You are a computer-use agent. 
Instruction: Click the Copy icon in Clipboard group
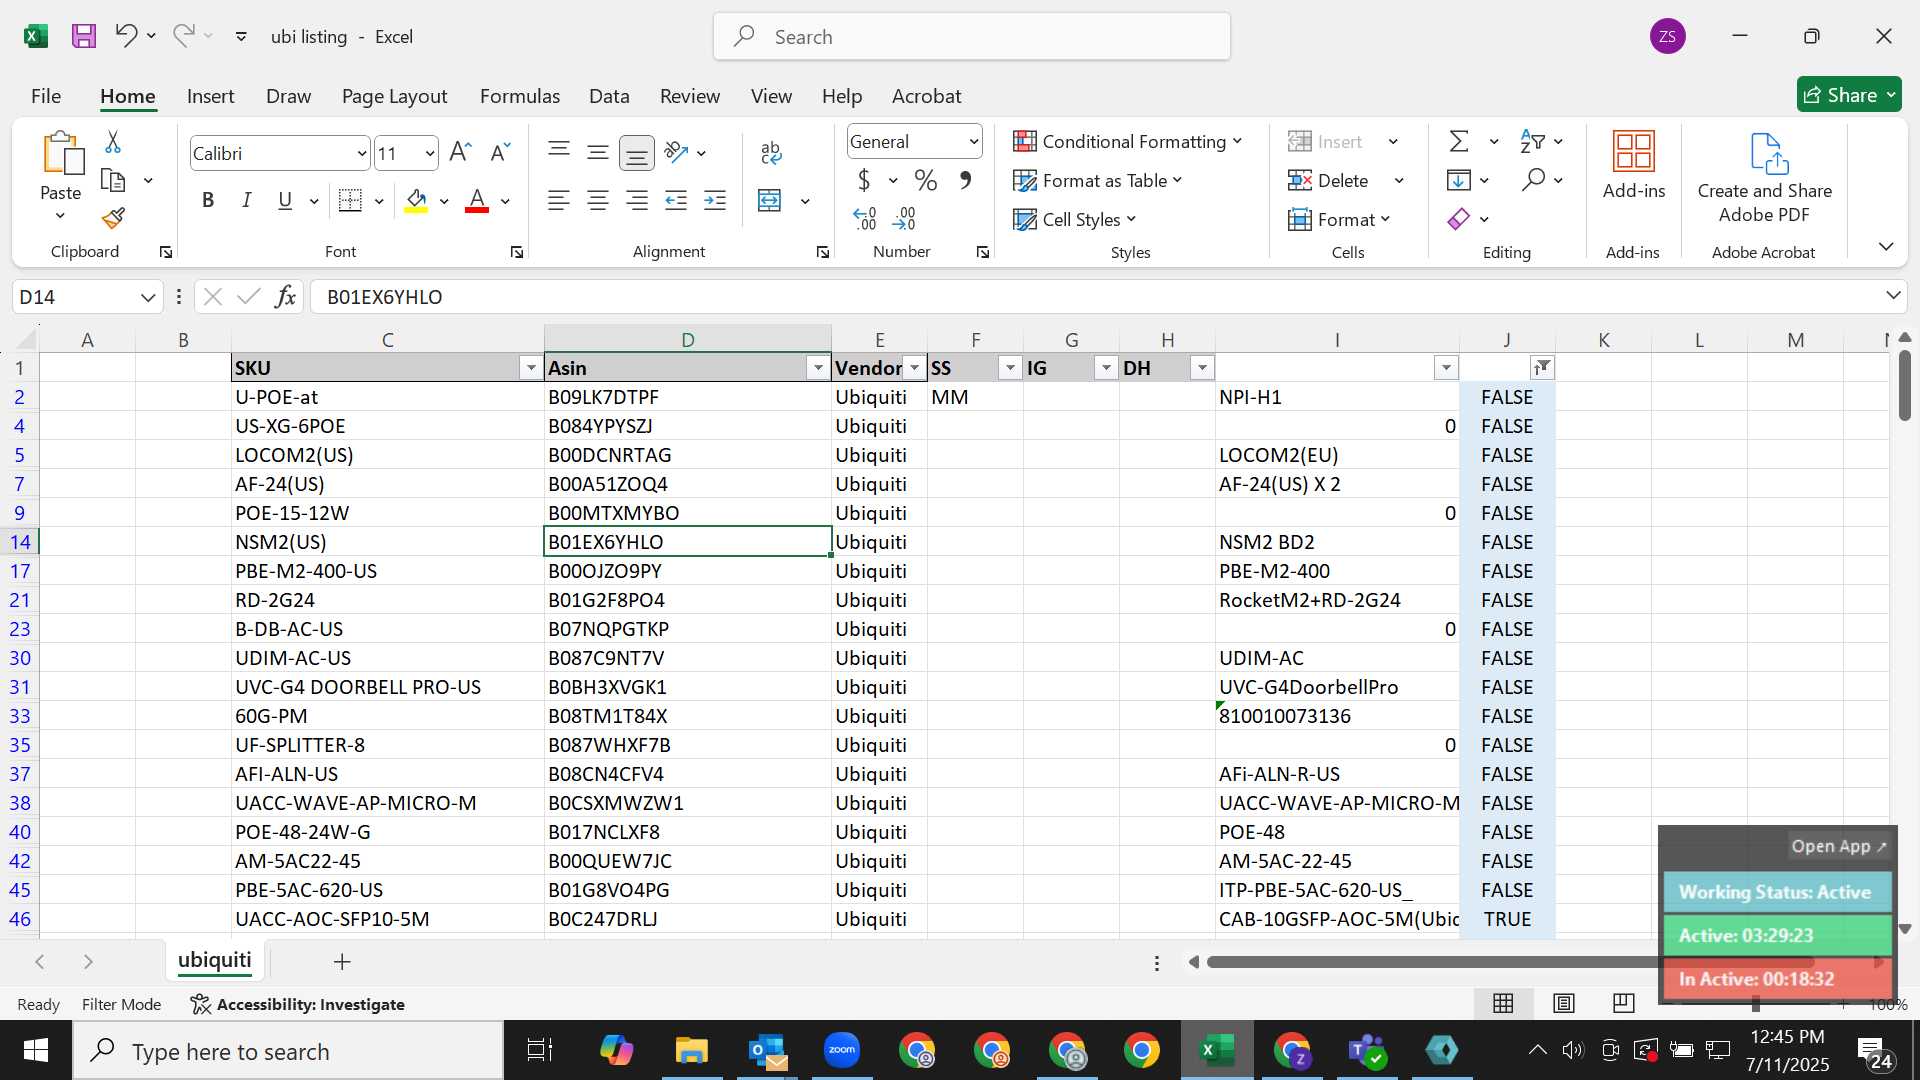click(x=114, y=181)
